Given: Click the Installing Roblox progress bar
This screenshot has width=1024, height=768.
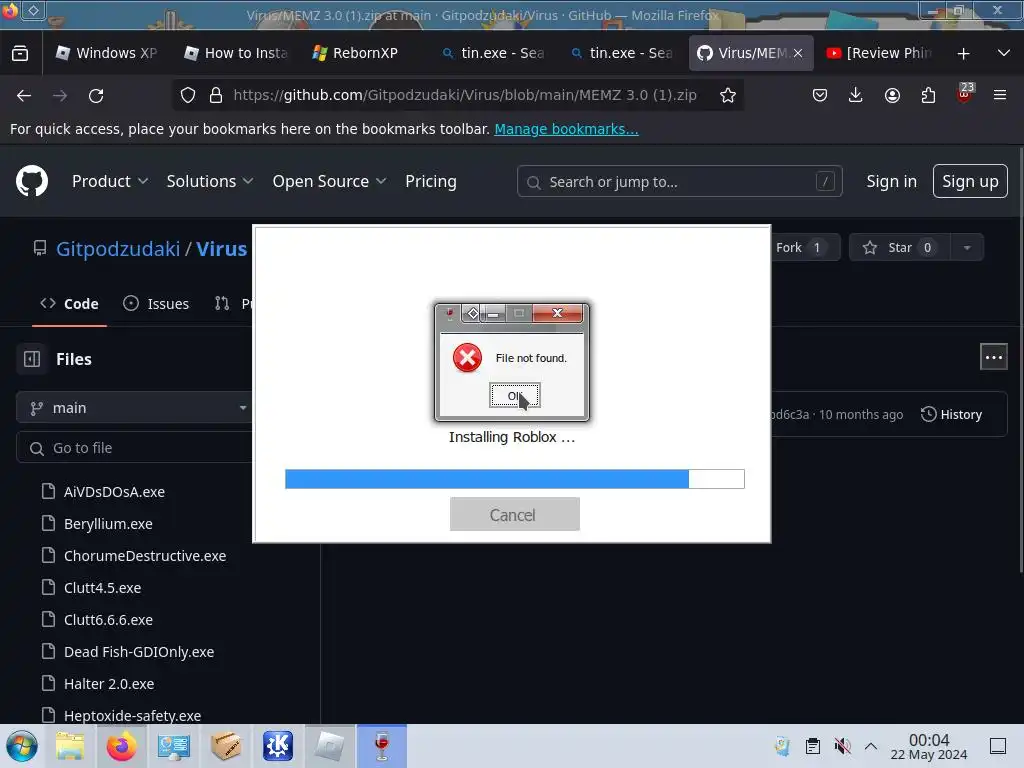Looking at the screenshot, I should pos(515,479).
